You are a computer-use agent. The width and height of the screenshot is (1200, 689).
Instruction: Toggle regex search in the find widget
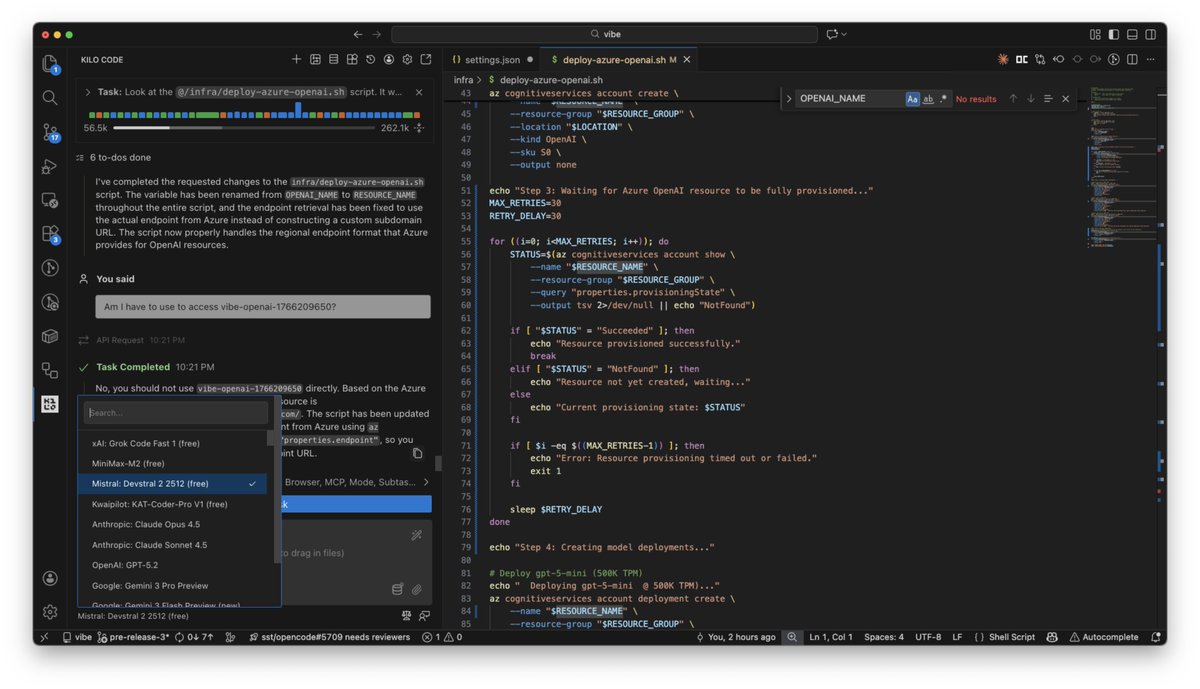pos(943,98)
